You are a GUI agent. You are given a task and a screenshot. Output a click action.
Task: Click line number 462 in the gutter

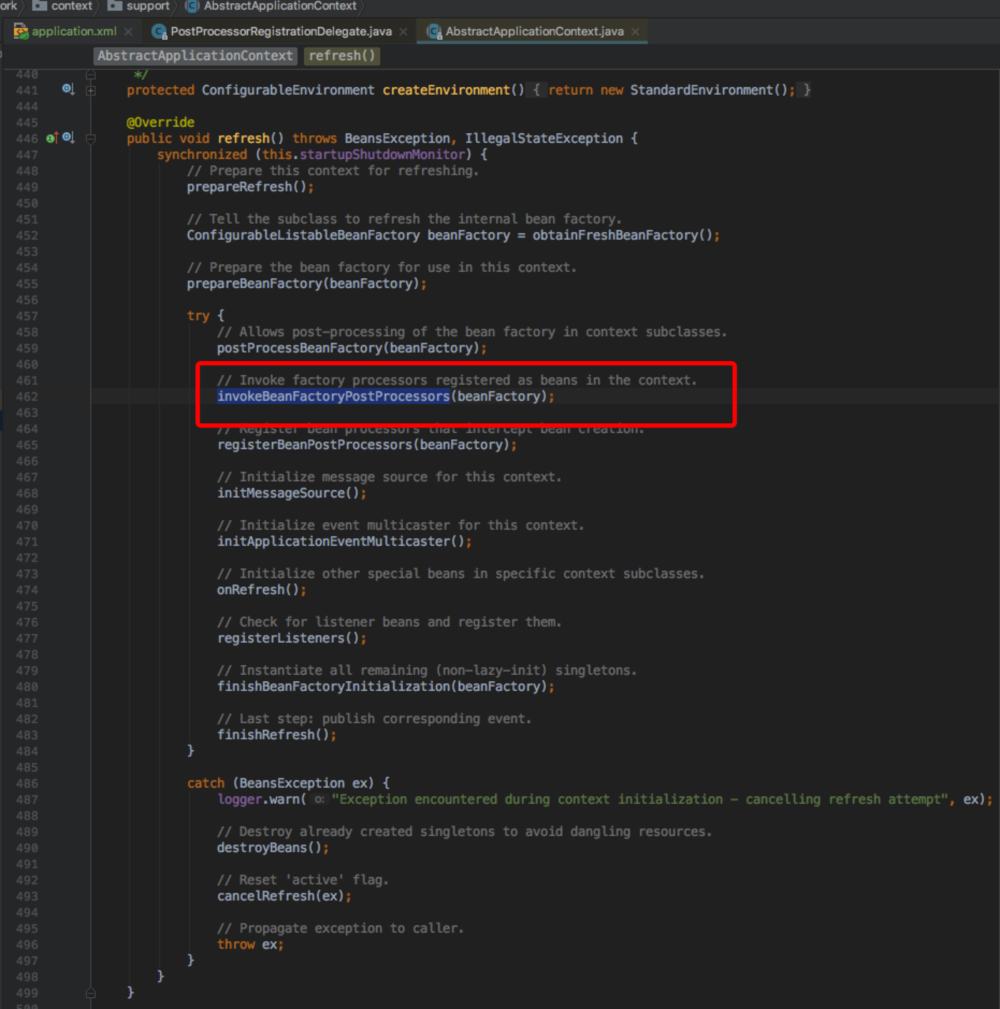click(27, 396)
